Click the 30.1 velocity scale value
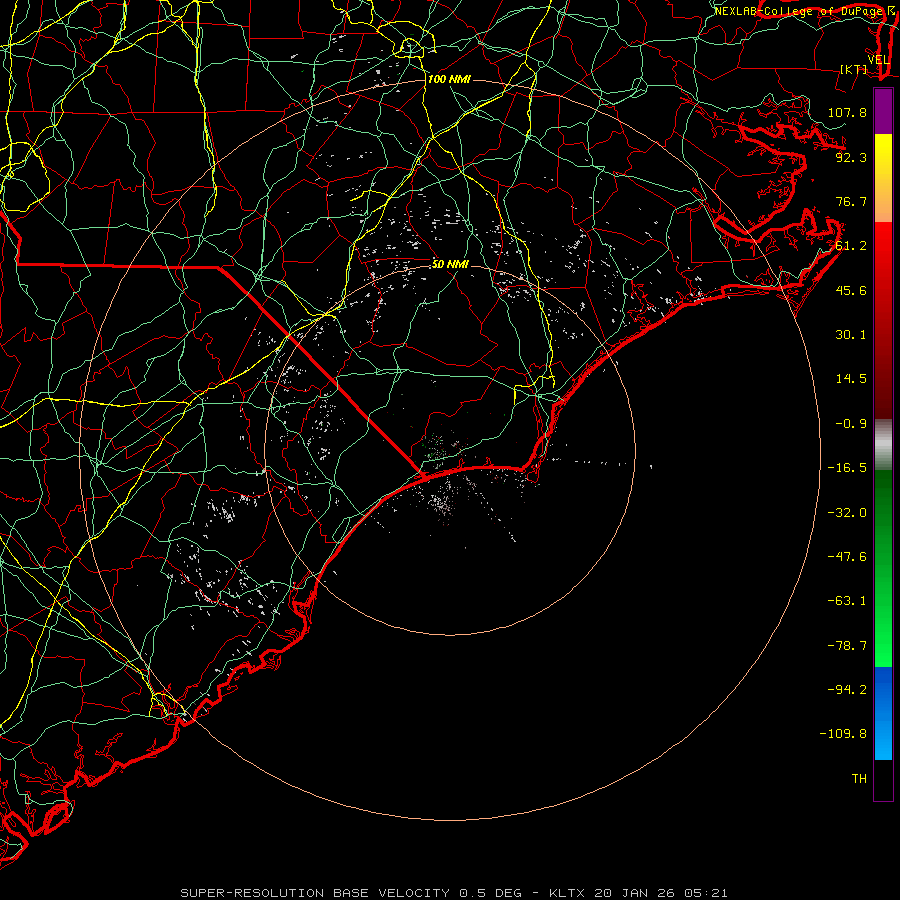900x900 pixels. 851,335
